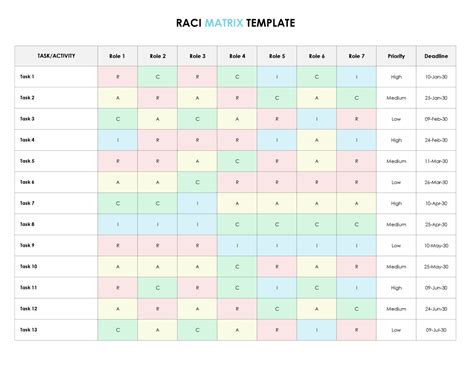Click the Priority column header

[x=396, y=56]
